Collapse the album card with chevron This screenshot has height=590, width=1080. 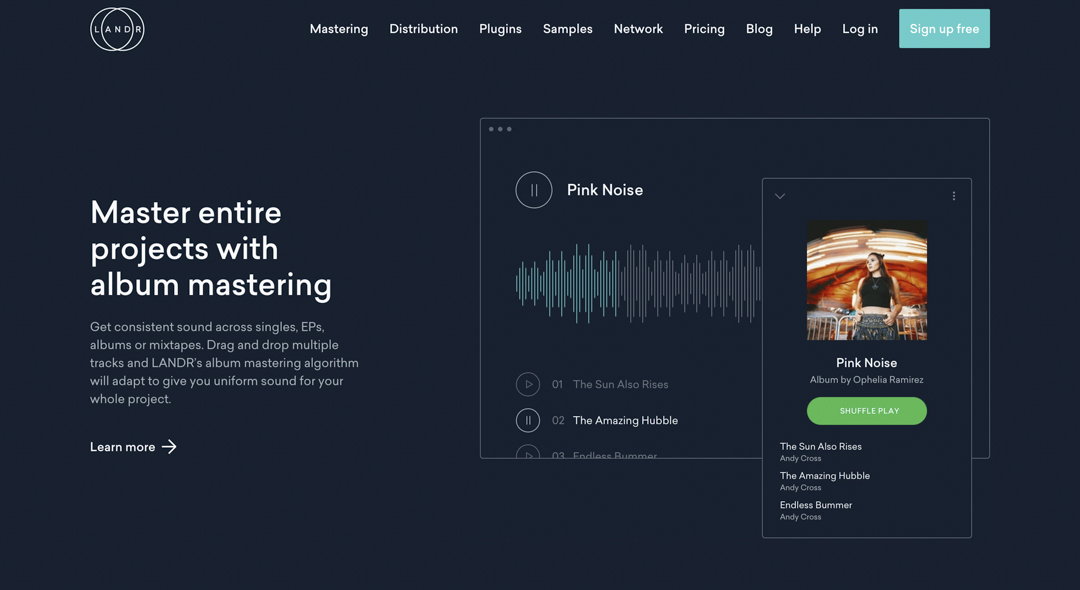[780, 196]
